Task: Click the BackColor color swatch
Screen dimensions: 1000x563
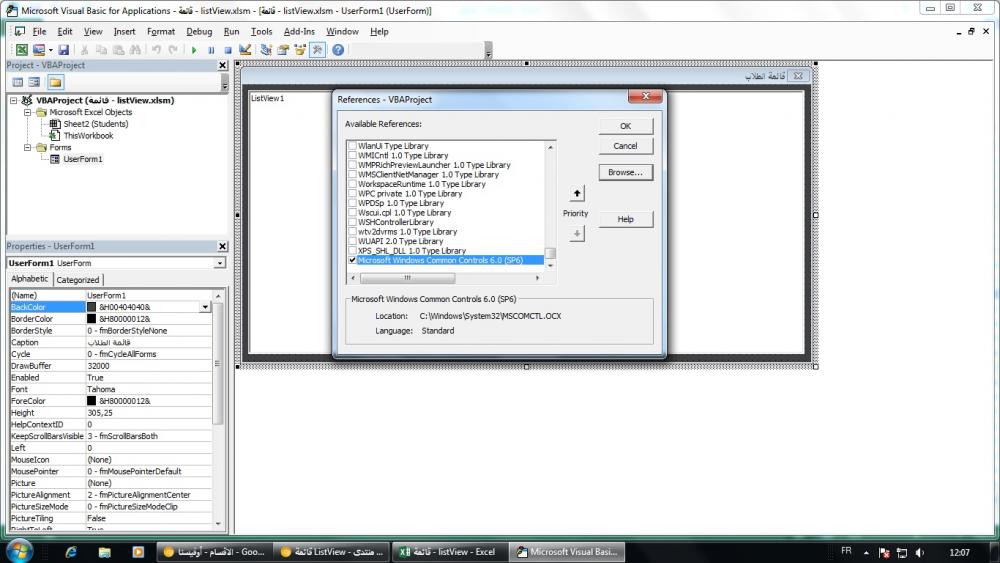Action: (x=91, y=307)
